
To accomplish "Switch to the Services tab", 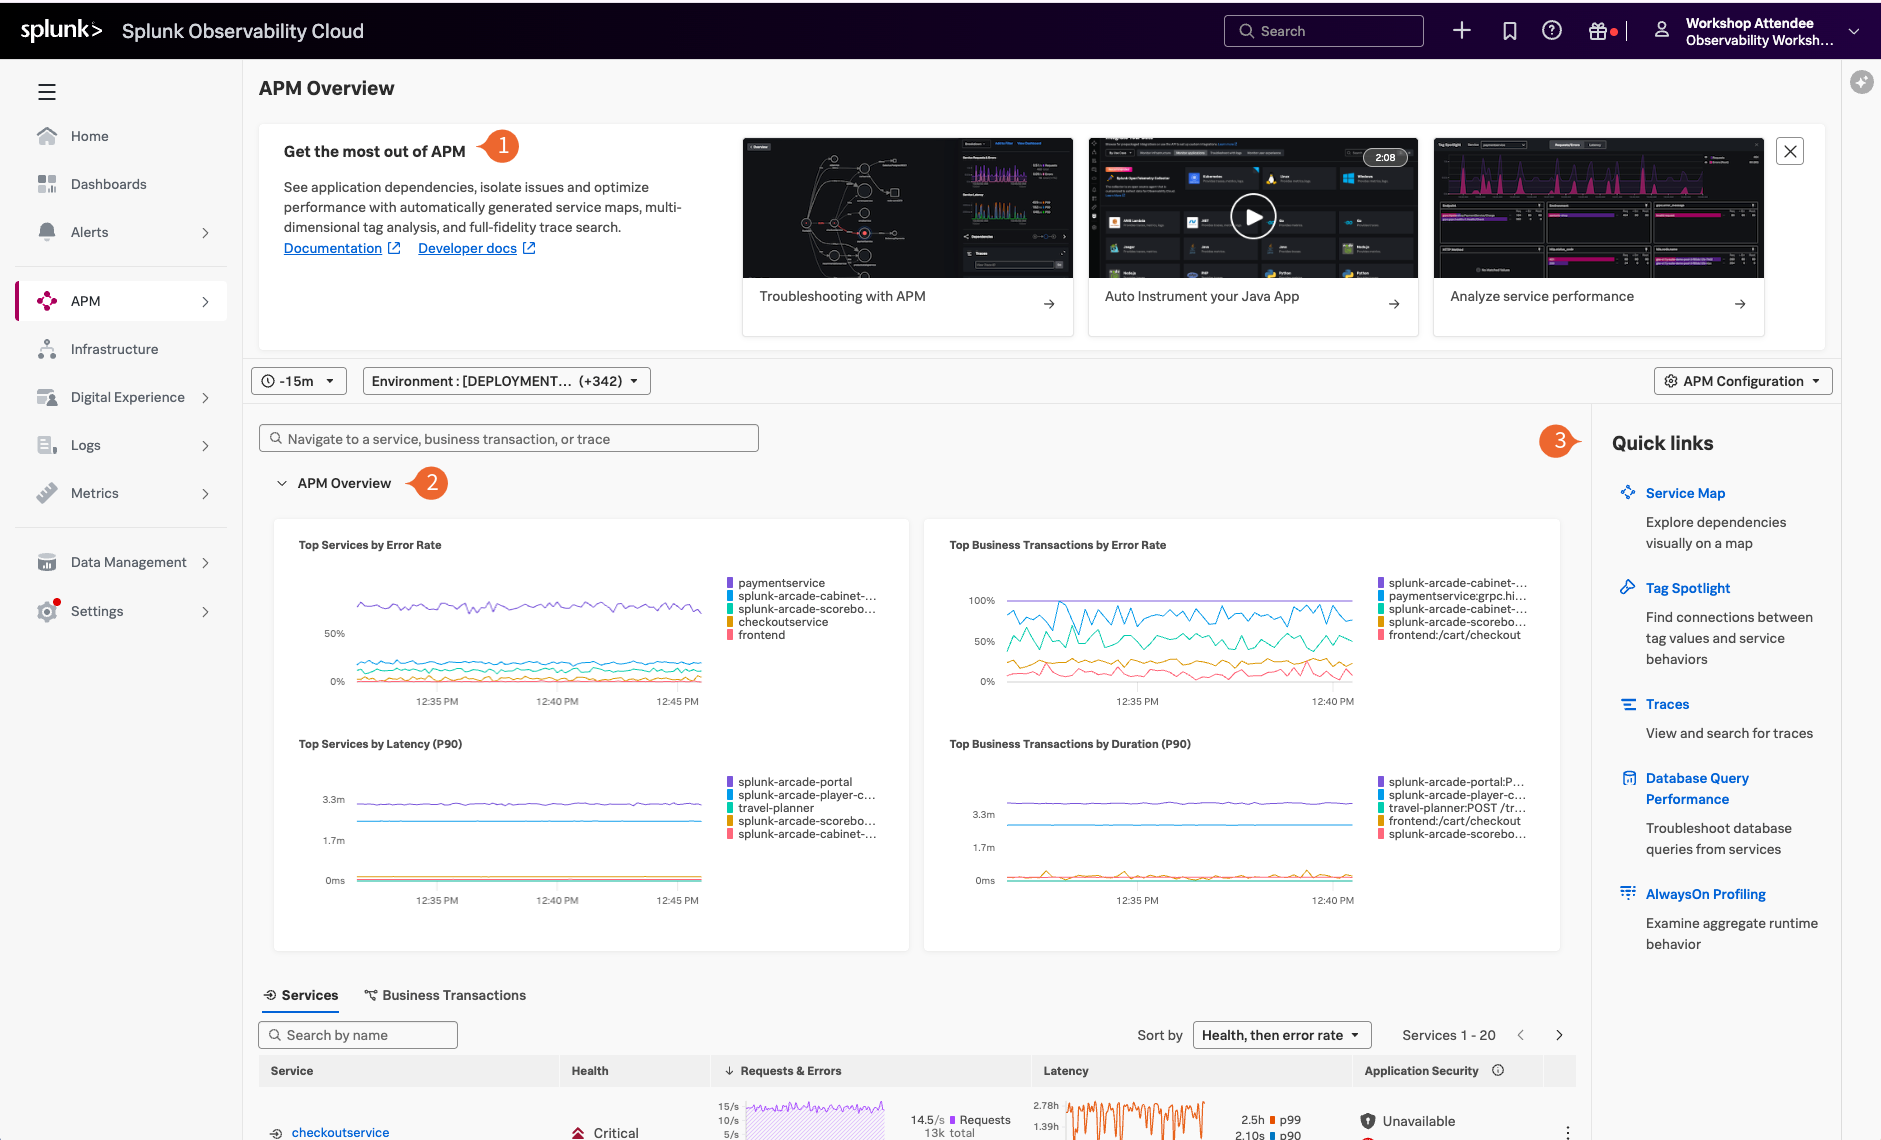I will click(x=300, y=995).
